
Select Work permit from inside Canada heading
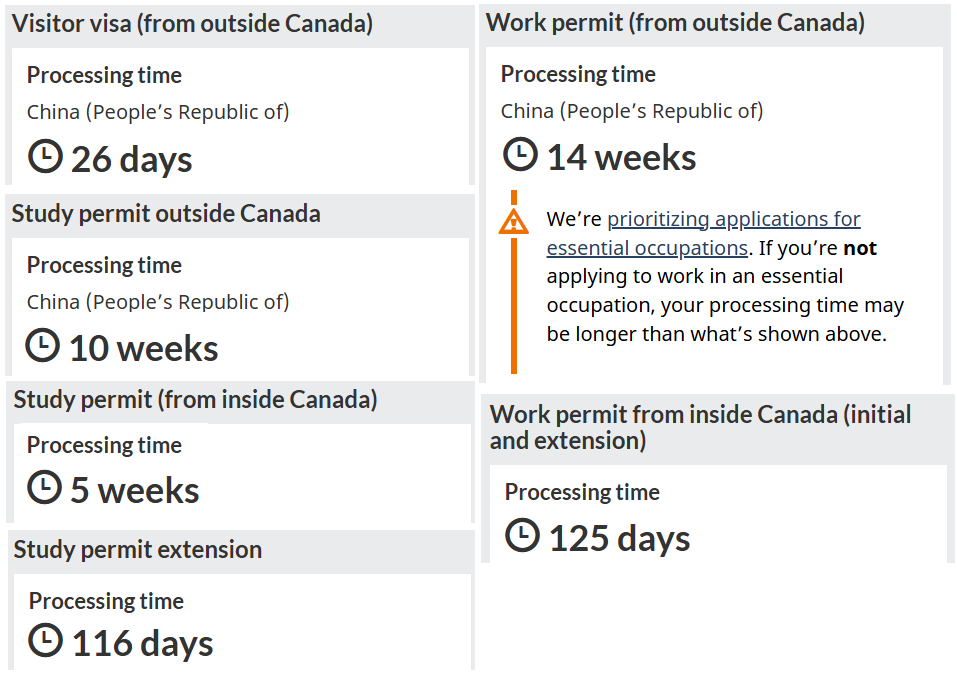click(x=700, y=427)
